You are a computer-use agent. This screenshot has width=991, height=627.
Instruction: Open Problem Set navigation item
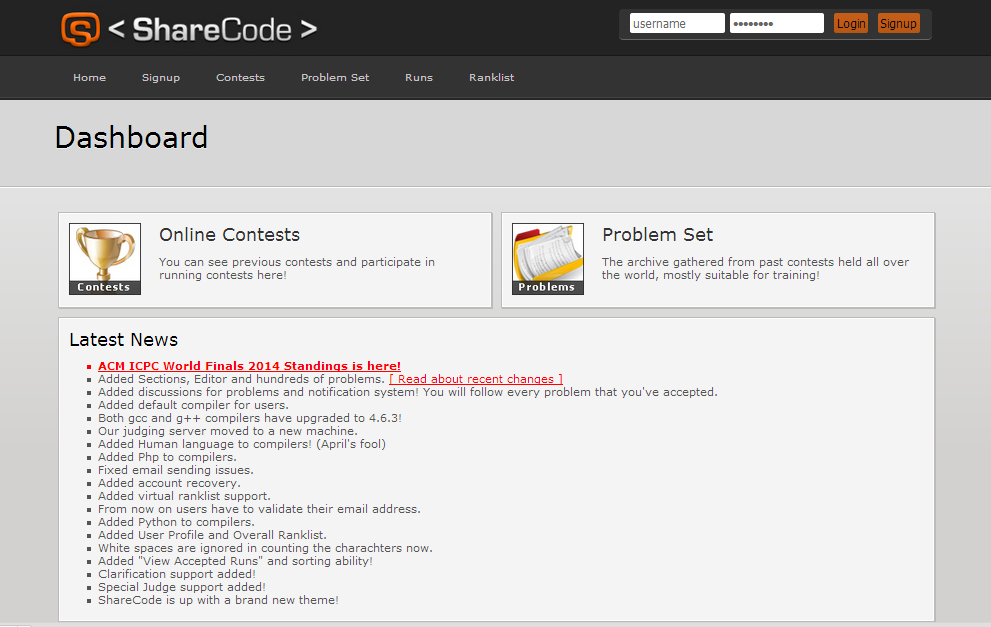pyautogui.click(x=335, y=78)
